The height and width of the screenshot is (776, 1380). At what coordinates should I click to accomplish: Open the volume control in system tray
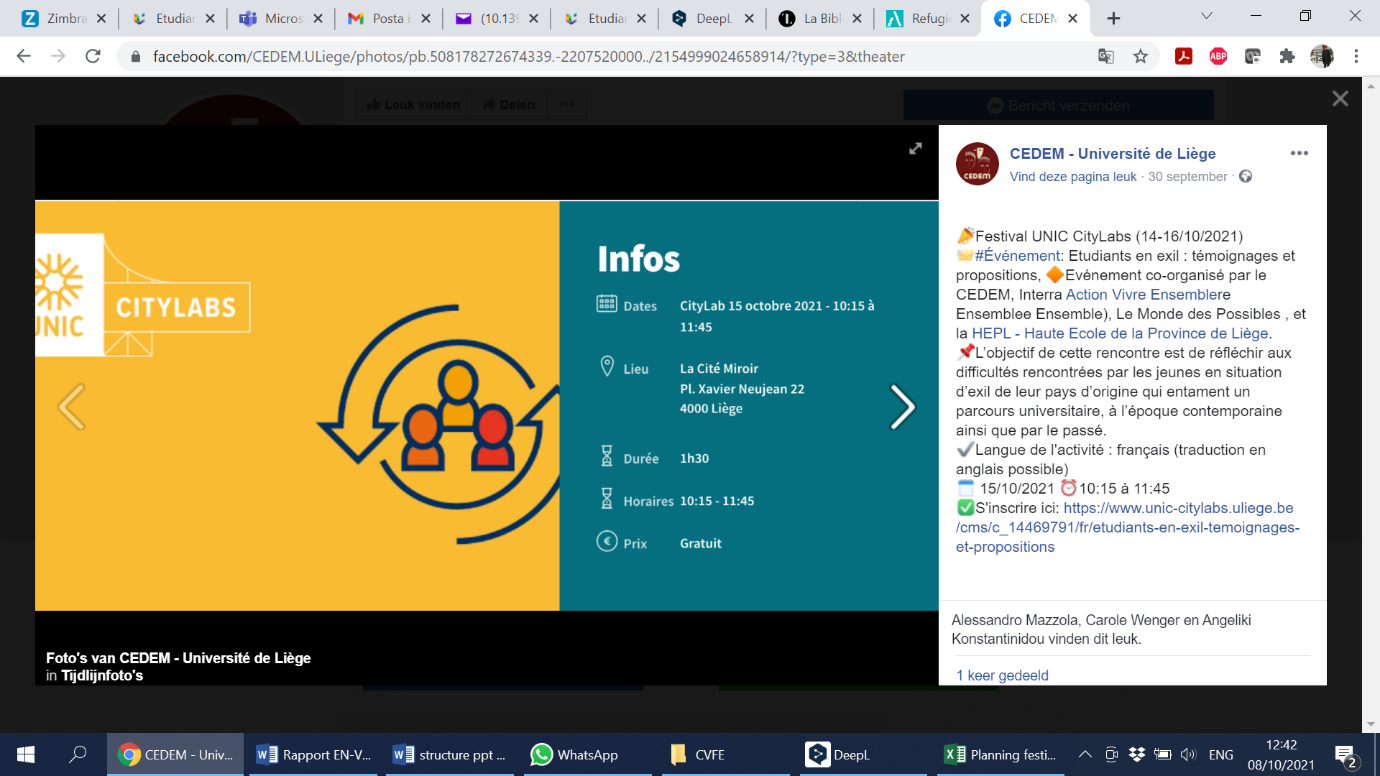(1188, 755)
